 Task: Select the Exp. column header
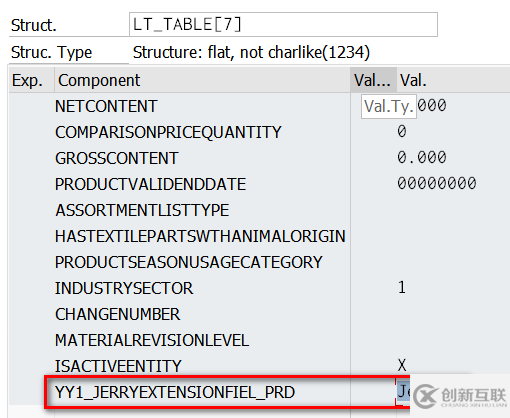[31, 80]
